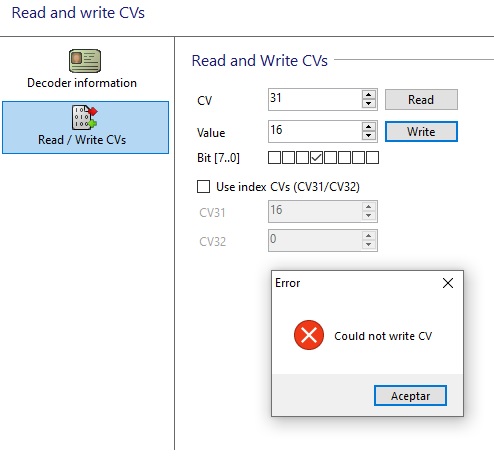Click the Write button
This screenshot has height=460, width=494.
[x=421, y=131]
